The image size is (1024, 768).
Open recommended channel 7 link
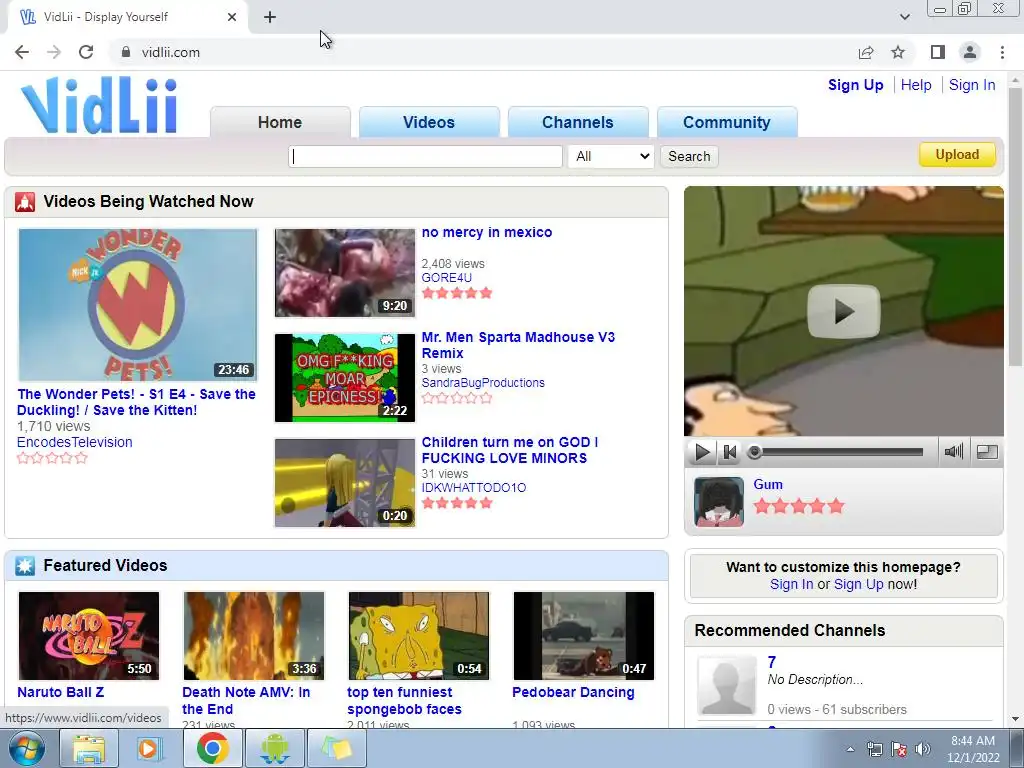[x=772, y=662]
